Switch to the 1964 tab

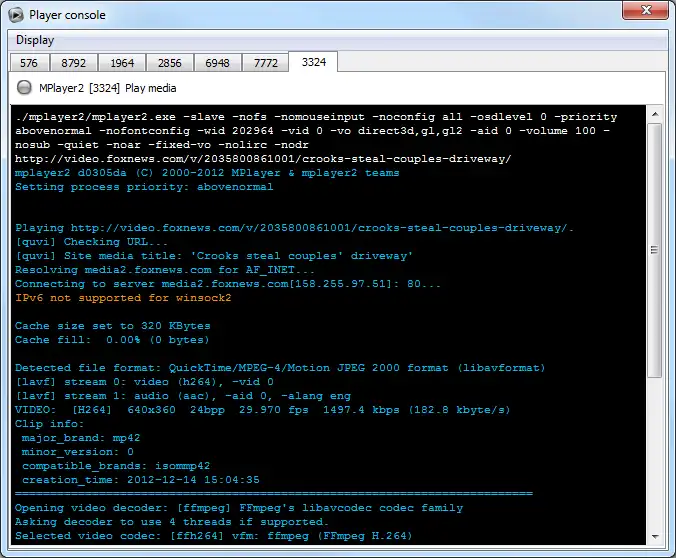click(x=122, y=63)
